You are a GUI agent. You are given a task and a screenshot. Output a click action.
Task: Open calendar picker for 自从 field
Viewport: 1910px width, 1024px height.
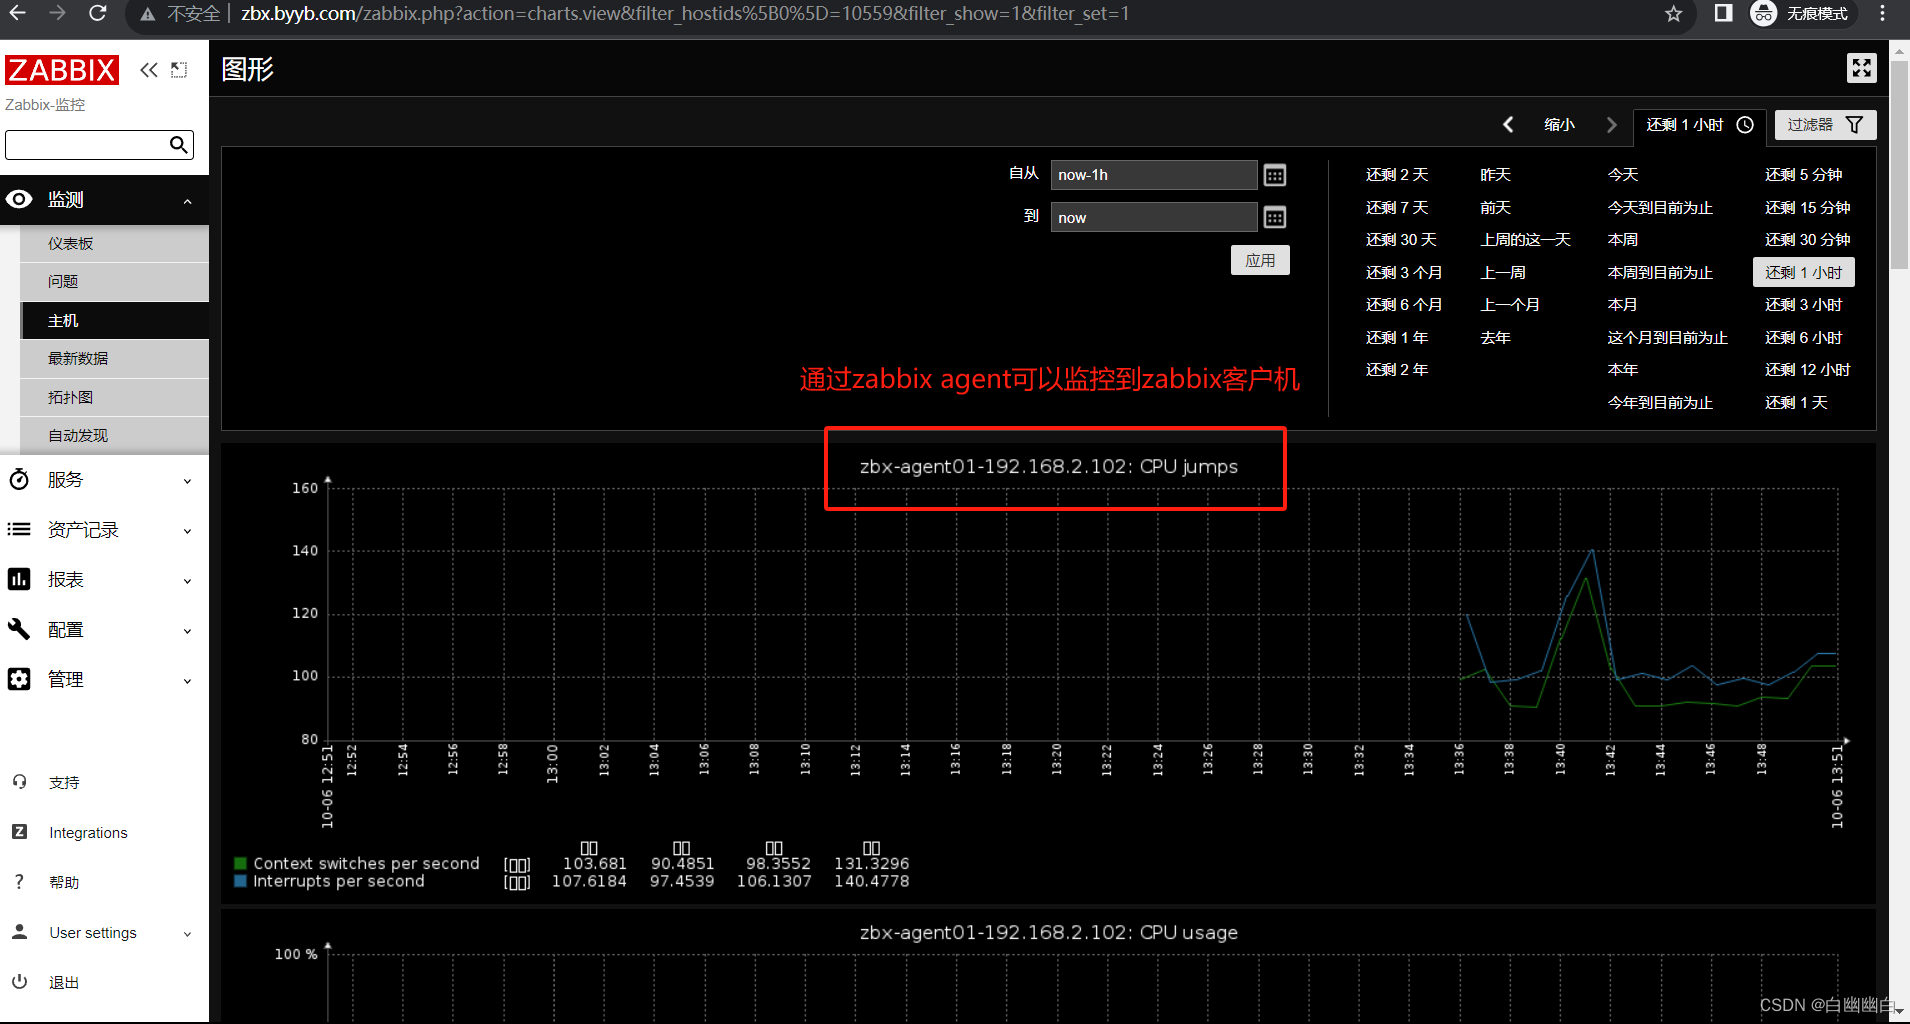pos(1275,176)
